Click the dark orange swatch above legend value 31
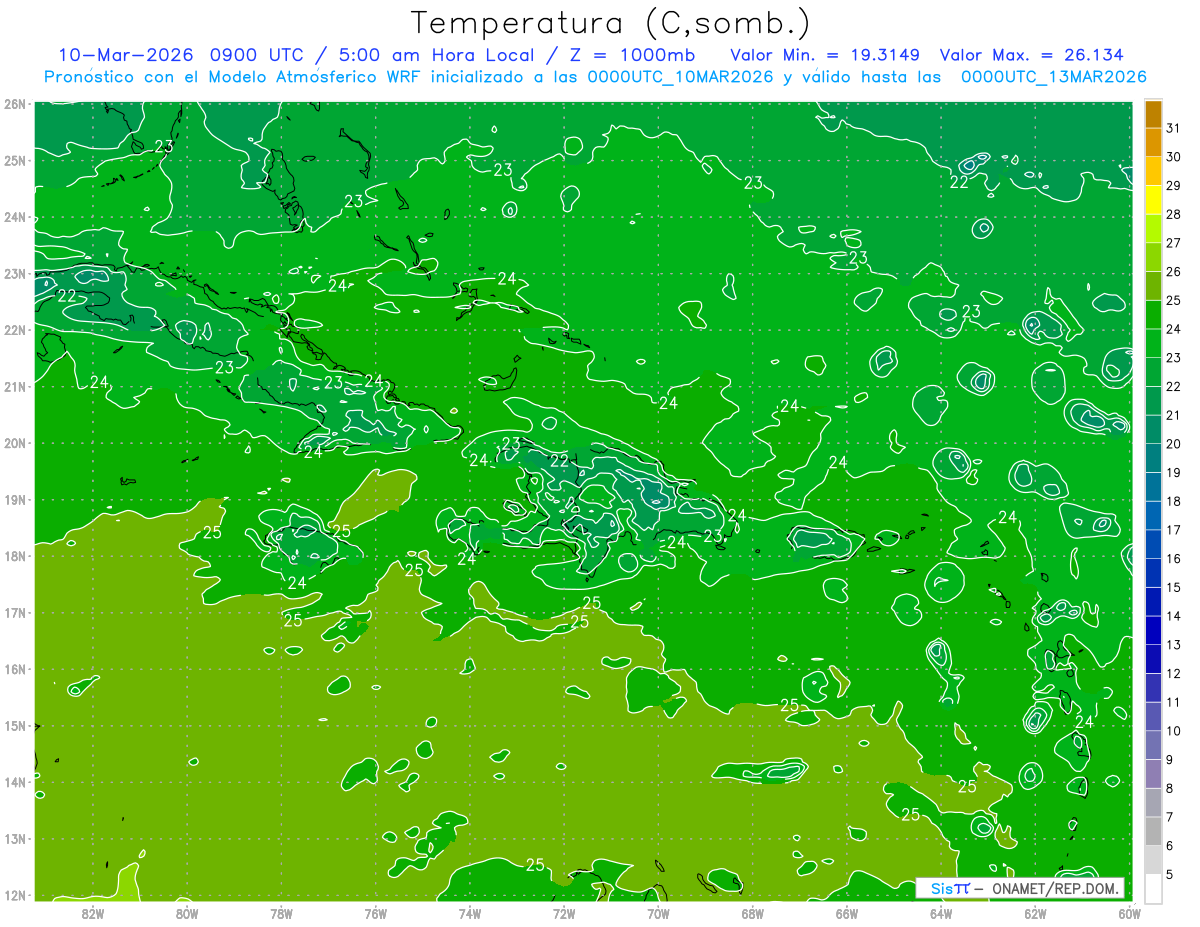Image resolution: width=1200 pixels, height=927 pixels. [1153, 114]
